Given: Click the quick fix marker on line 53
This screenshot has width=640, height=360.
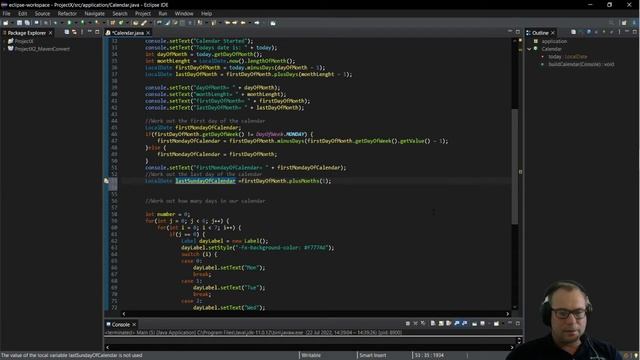Looking at the screenshot, I should [x=106, y=181].
